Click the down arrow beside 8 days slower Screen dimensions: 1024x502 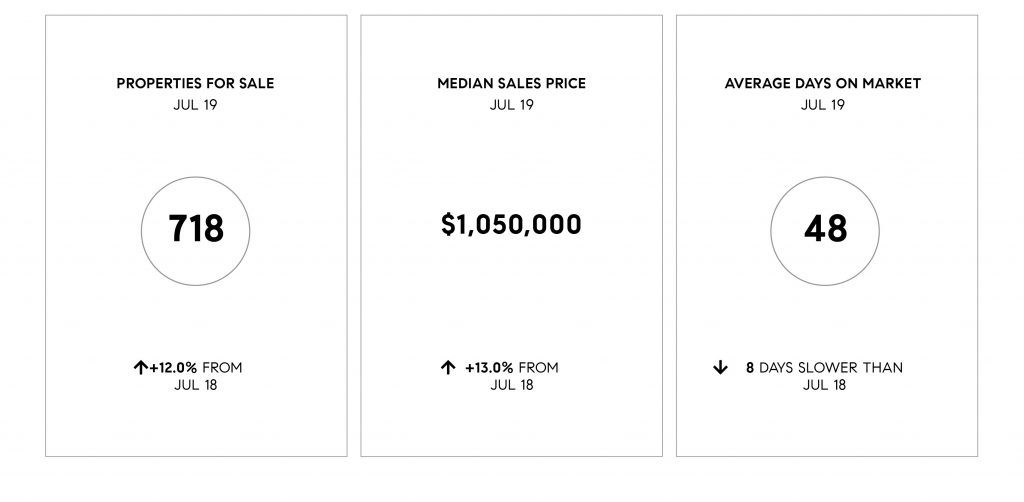point(720,368)
